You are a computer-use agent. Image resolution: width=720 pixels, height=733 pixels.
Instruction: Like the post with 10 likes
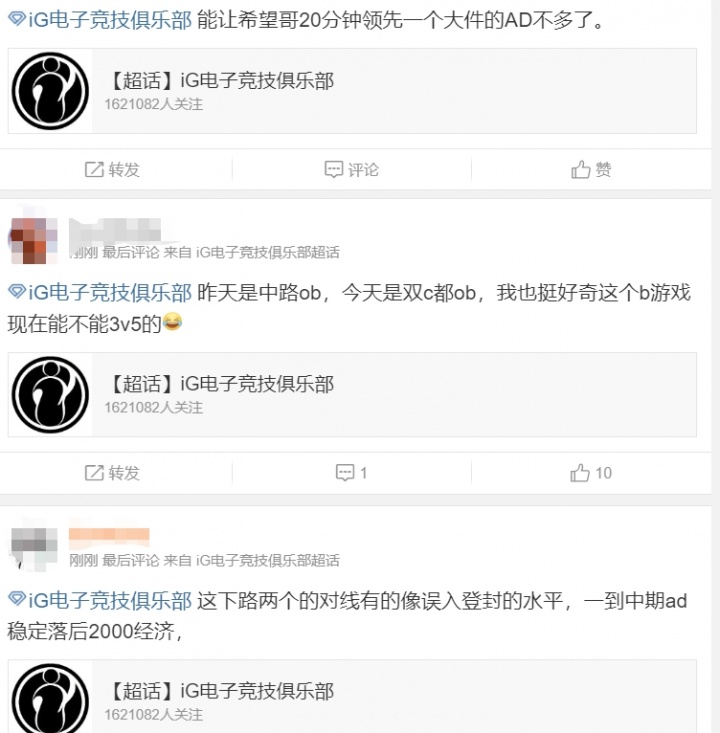[x=590, y=473]
